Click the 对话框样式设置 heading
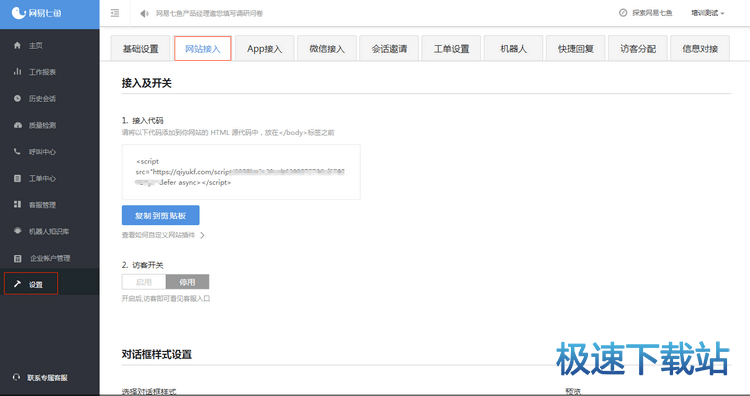The height and width of the screenshot is (396, 750). pyautogui.click(x=156, y=354)
